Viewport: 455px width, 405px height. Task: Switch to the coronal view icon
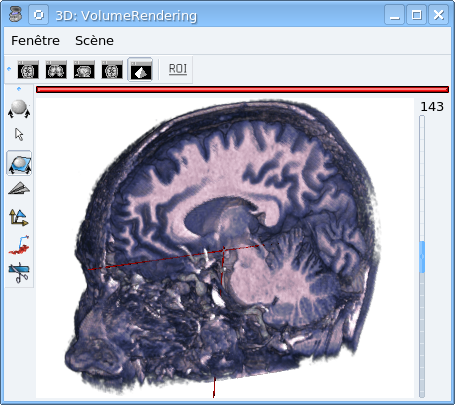coord(56,70)
